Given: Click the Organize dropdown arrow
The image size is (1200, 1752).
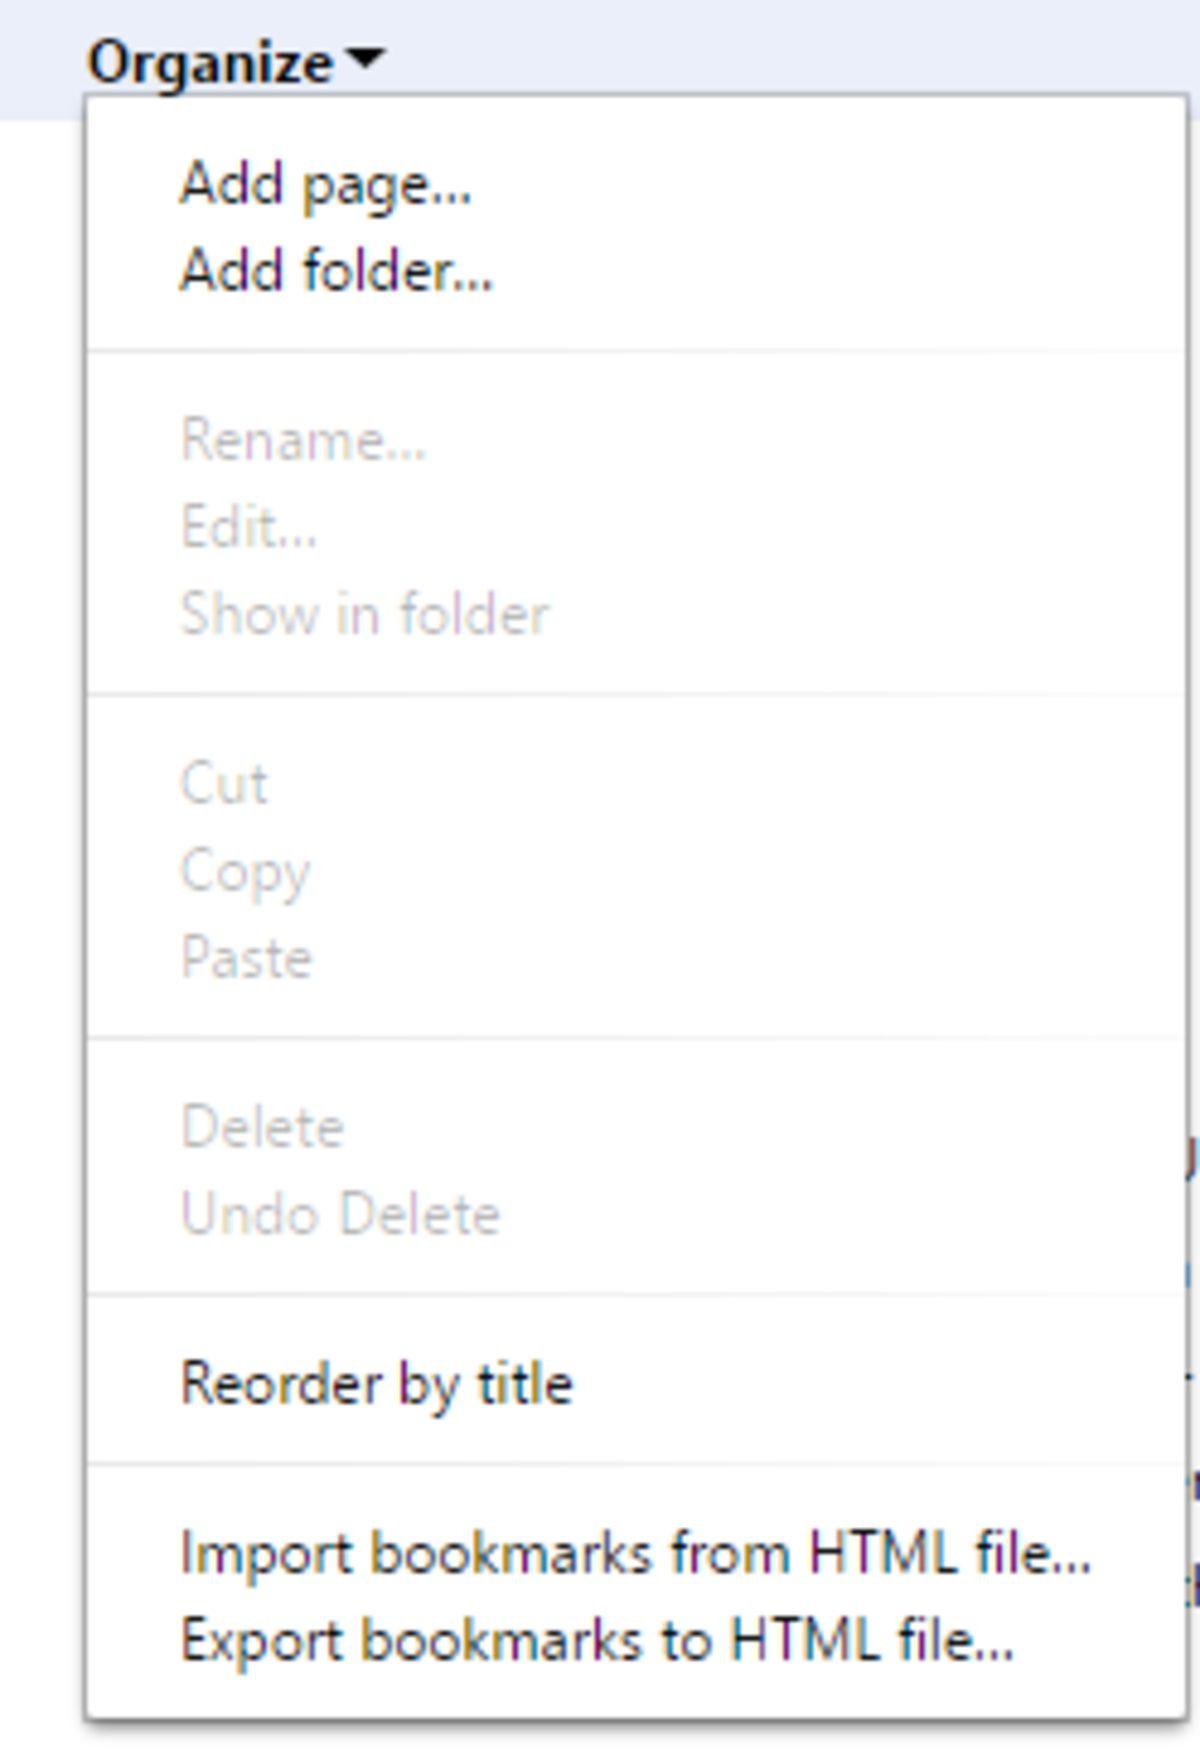Looking at the screenshot, I should point(367,60).
